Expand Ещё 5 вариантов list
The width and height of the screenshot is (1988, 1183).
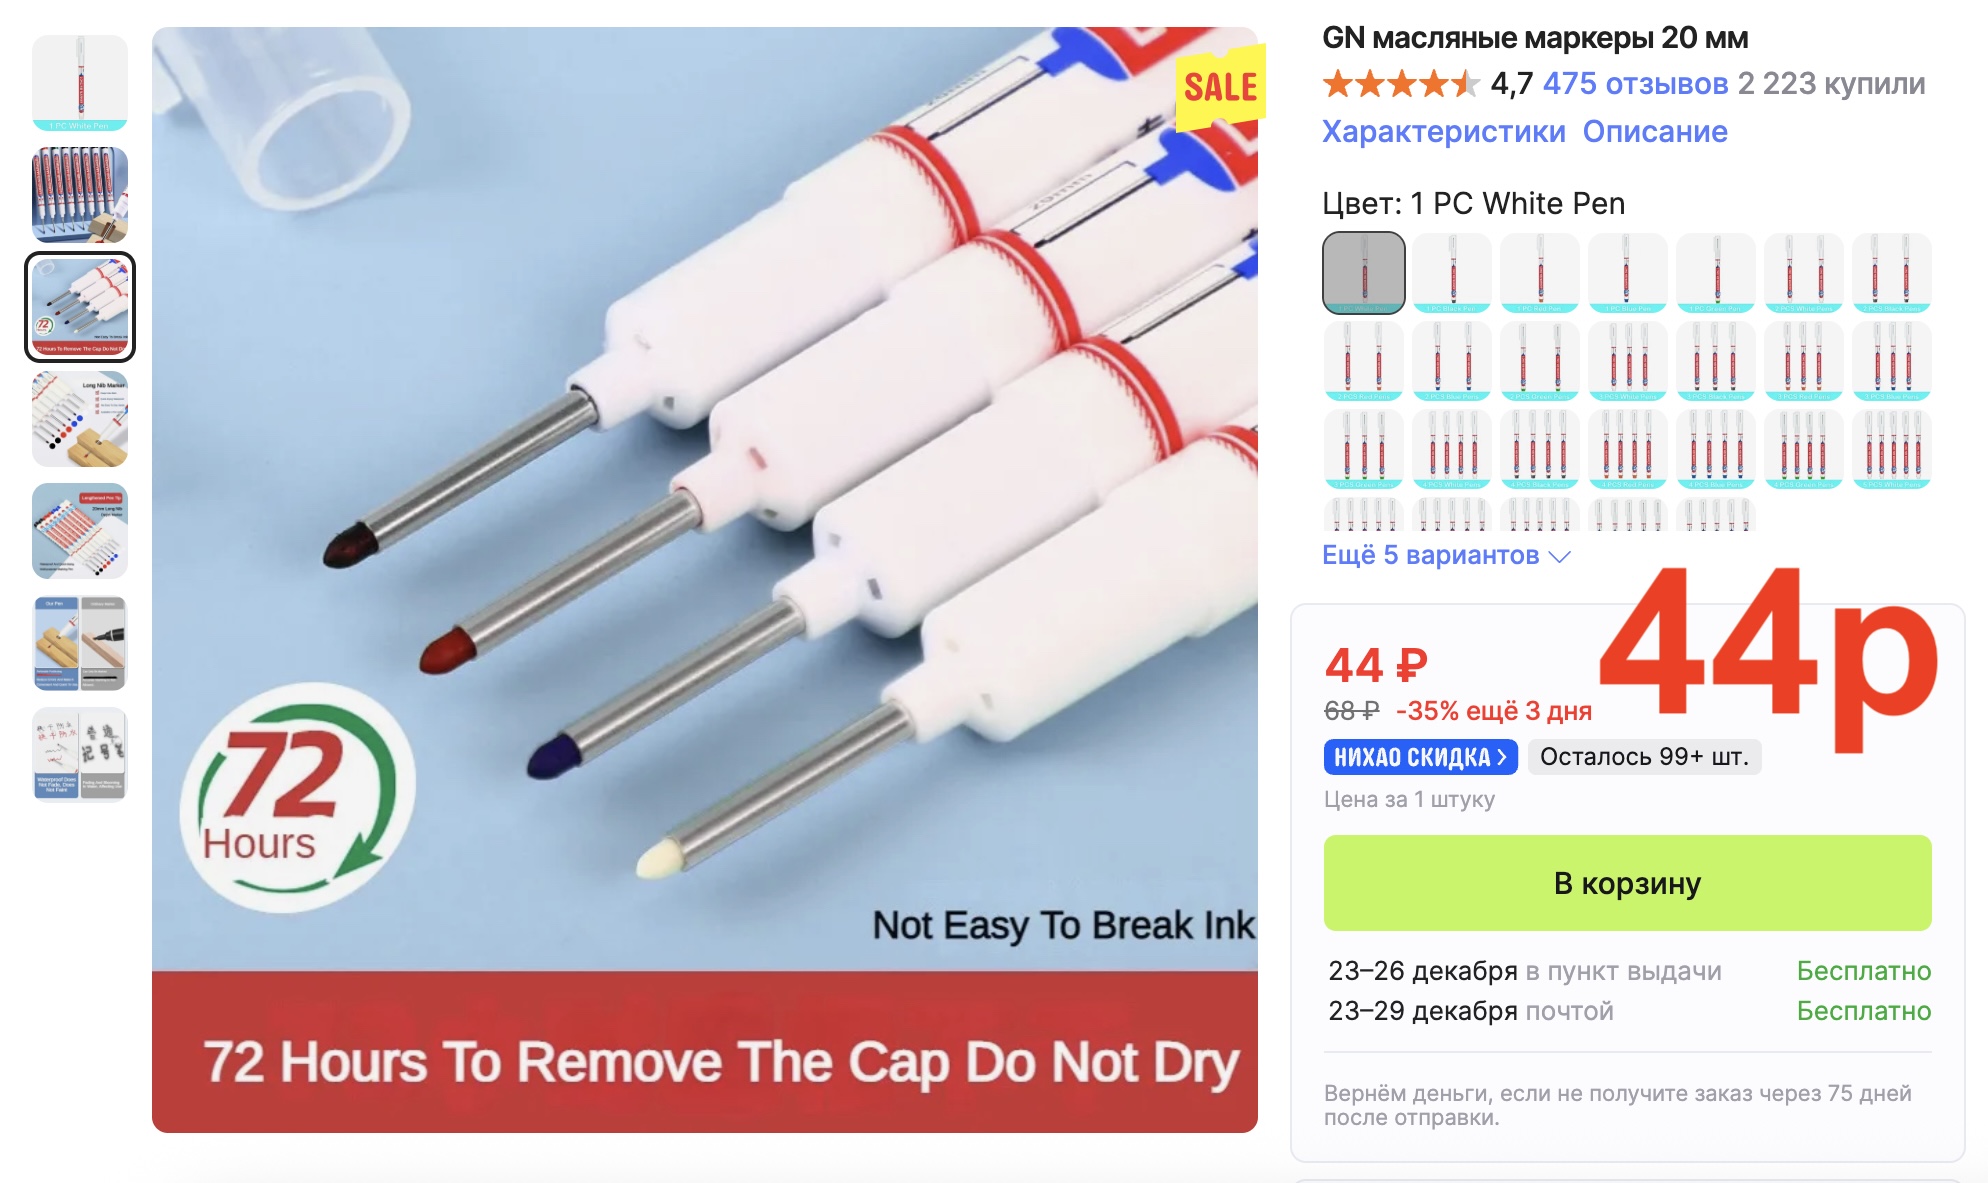pos(1446,555)
